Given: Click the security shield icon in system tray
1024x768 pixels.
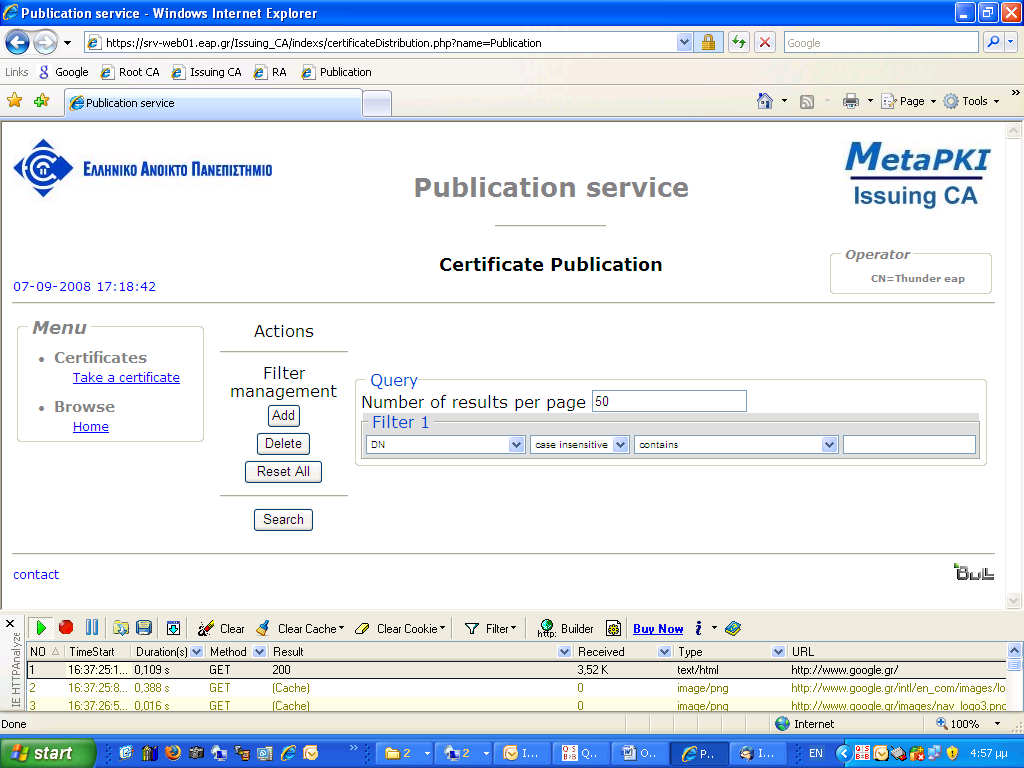Looking at the screenshot, I should point(952,753).
